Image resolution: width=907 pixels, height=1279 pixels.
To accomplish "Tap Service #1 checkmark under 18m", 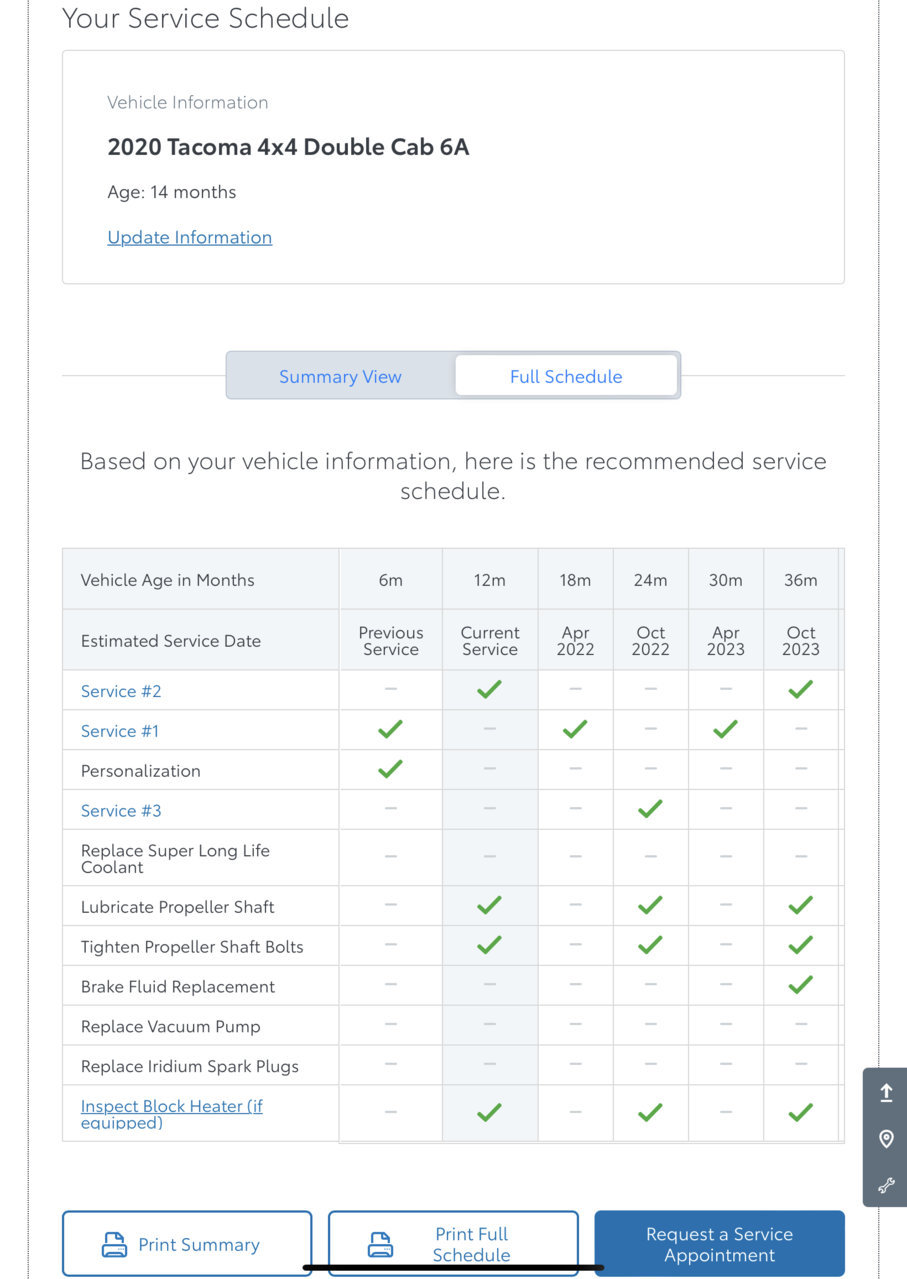I will click(x=575, y=729).
